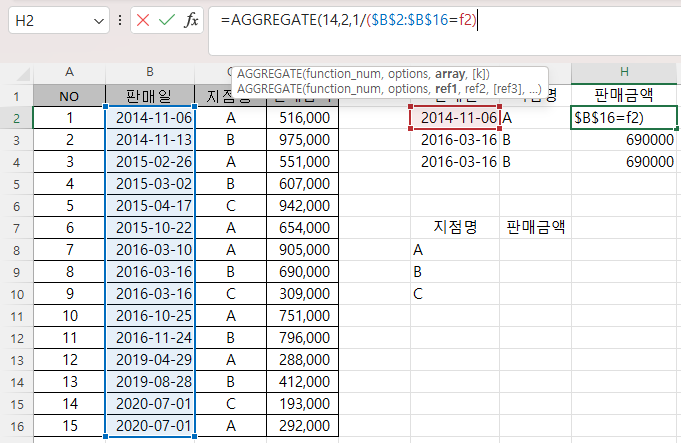The width and height of the screenshot is (681, 443).
Task: Select the cell with NO value 8
Action: click(x=69, y=272)
